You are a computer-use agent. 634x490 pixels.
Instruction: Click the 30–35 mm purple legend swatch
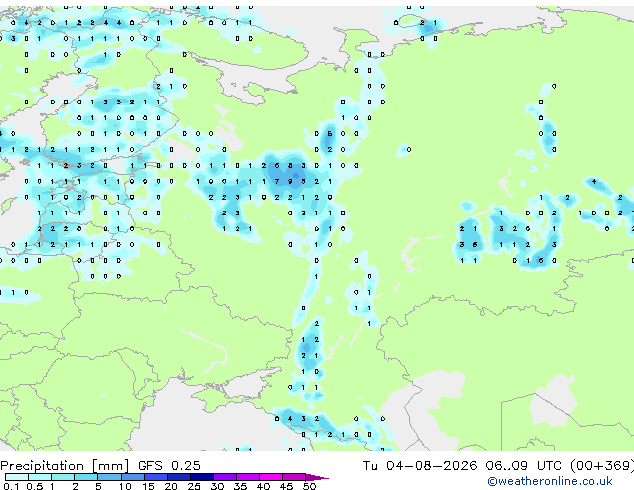(x=225, y=477)
